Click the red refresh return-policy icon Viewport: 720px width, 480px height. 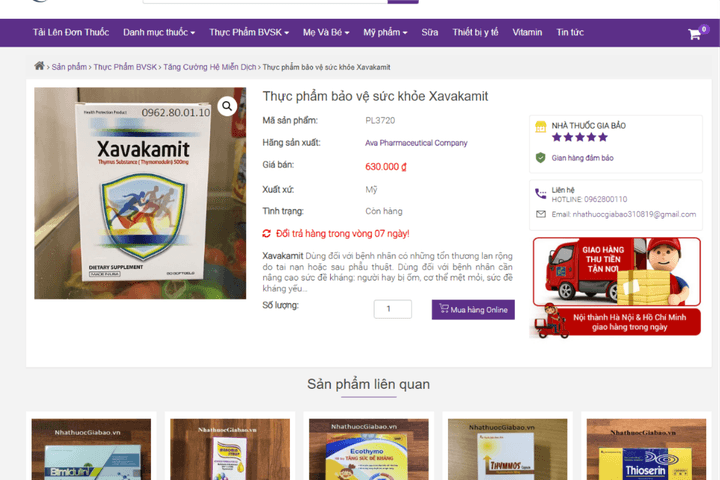point(266,233)
